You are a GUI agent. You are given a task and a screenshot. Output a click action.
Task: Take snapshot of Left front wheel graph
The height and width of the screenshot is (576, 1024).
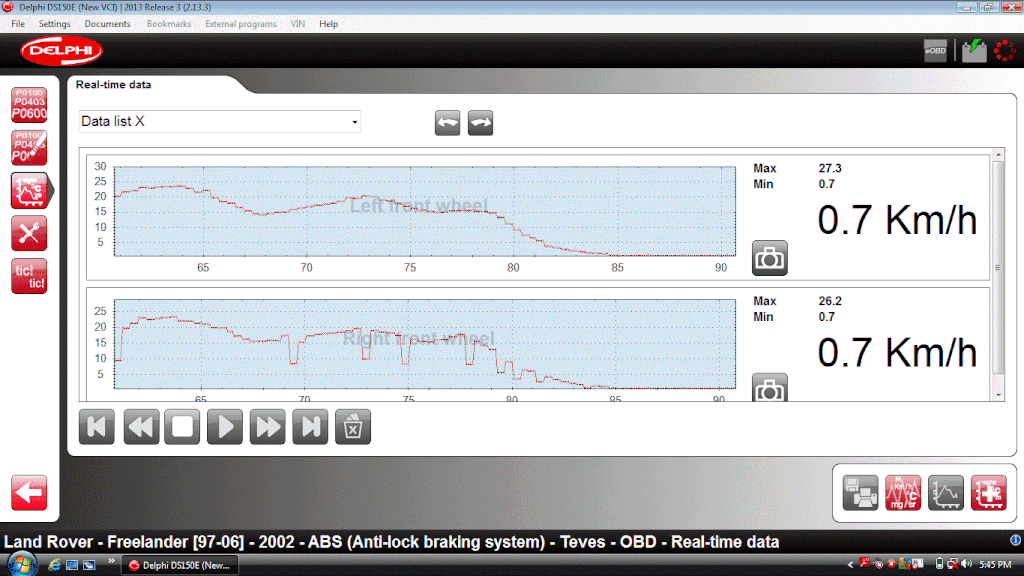click(769, 258)
